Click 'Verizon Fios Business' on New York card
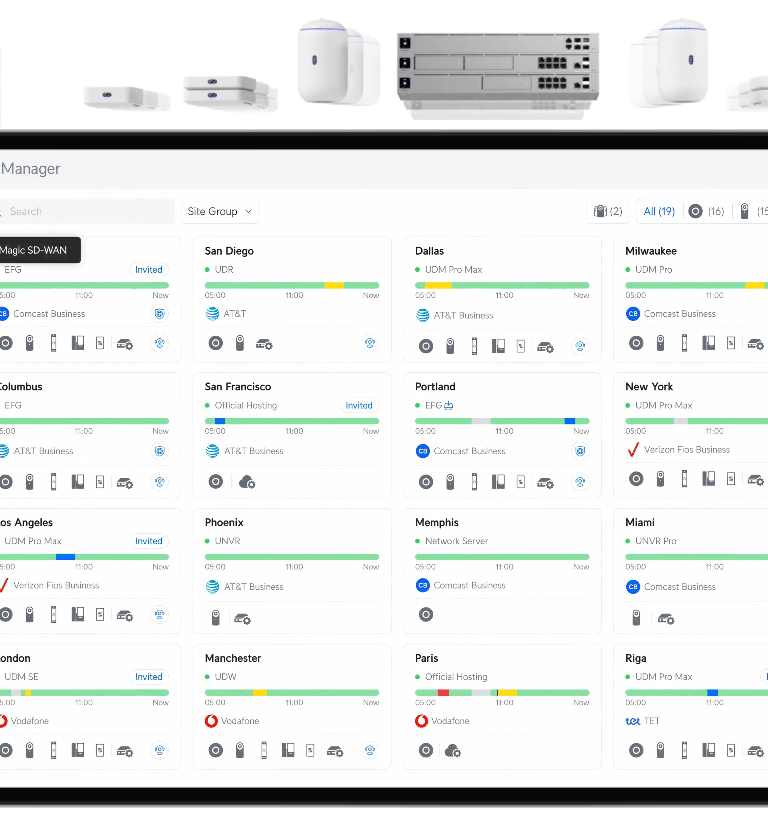 tap(687, 450)
